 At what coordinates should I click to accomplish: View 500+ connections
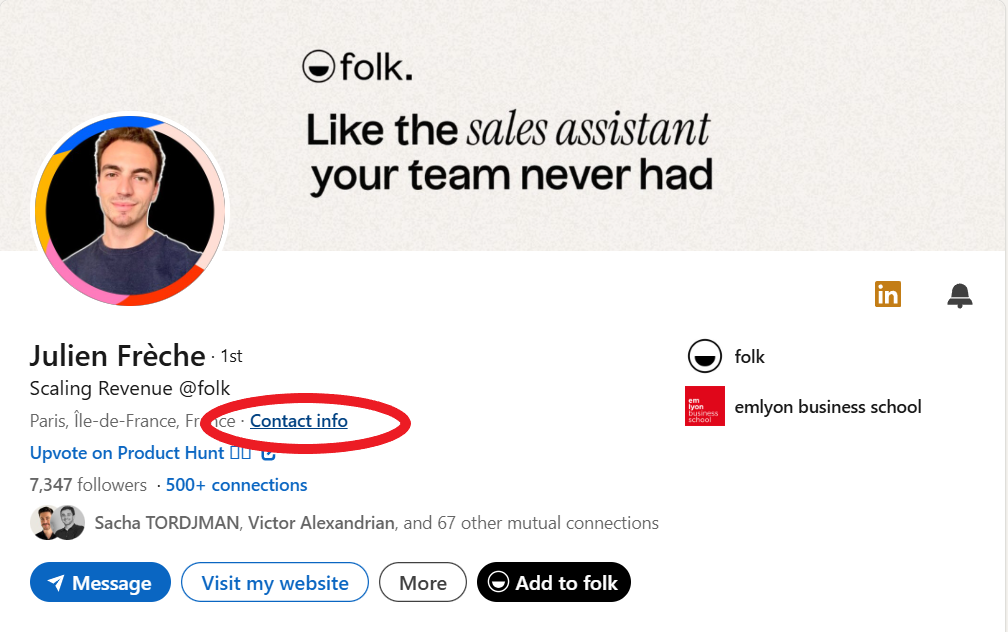pyautogui.click(x=236, y=484)
